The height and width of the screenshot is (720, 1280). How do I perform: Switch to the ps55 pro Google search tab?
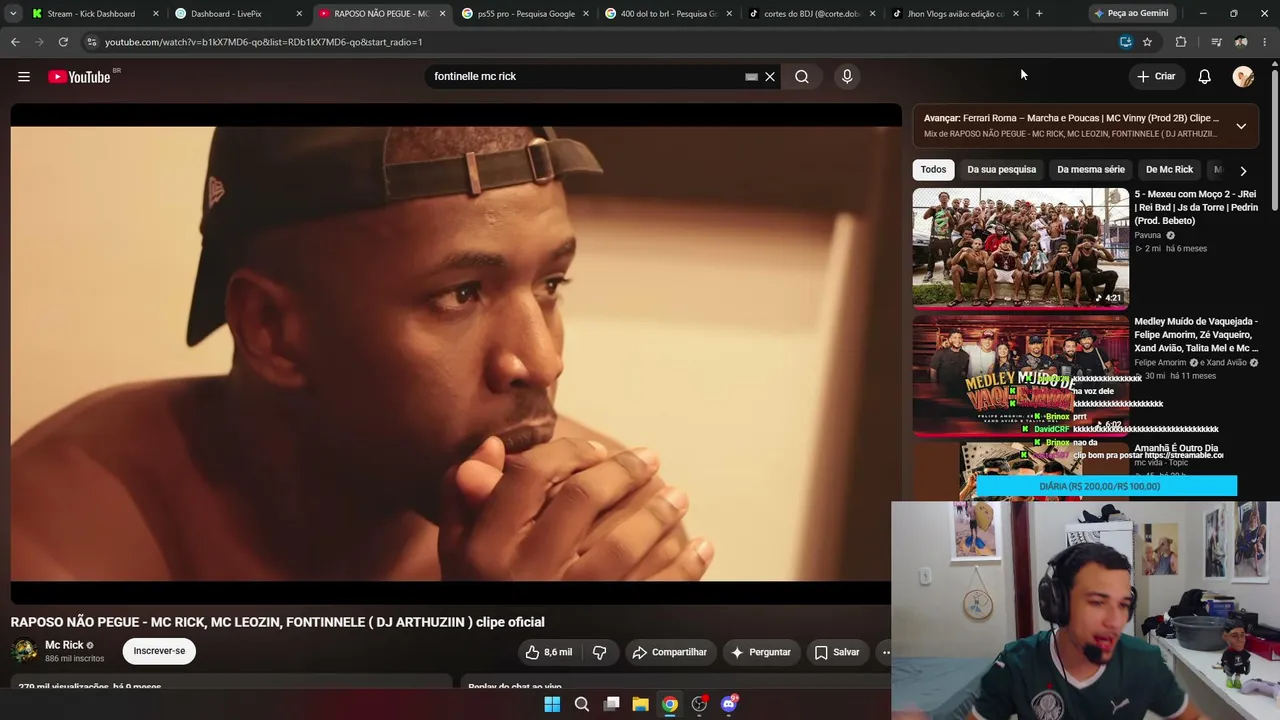[526, 14]
